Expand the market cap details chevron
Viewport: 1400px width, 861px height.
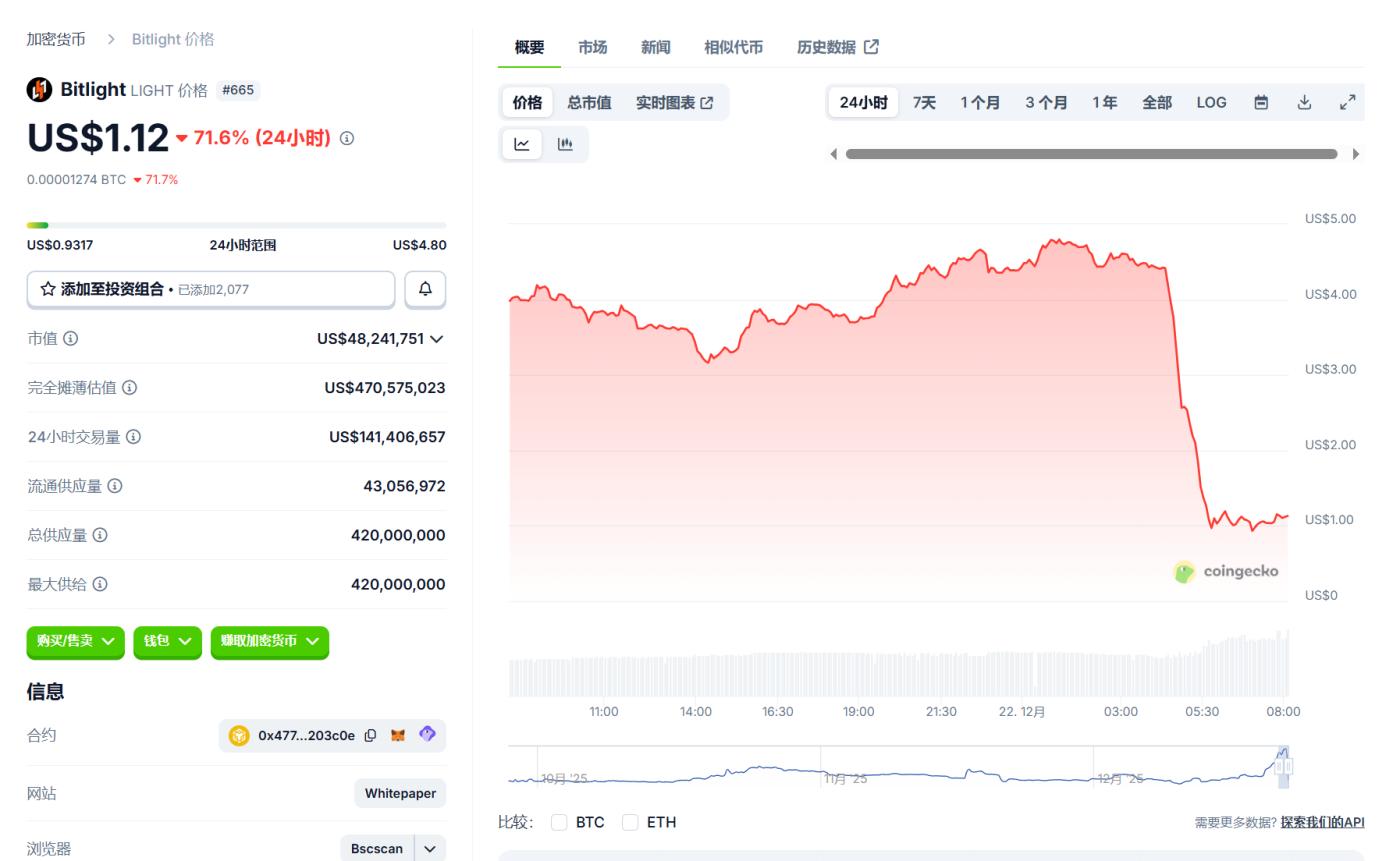436,339
